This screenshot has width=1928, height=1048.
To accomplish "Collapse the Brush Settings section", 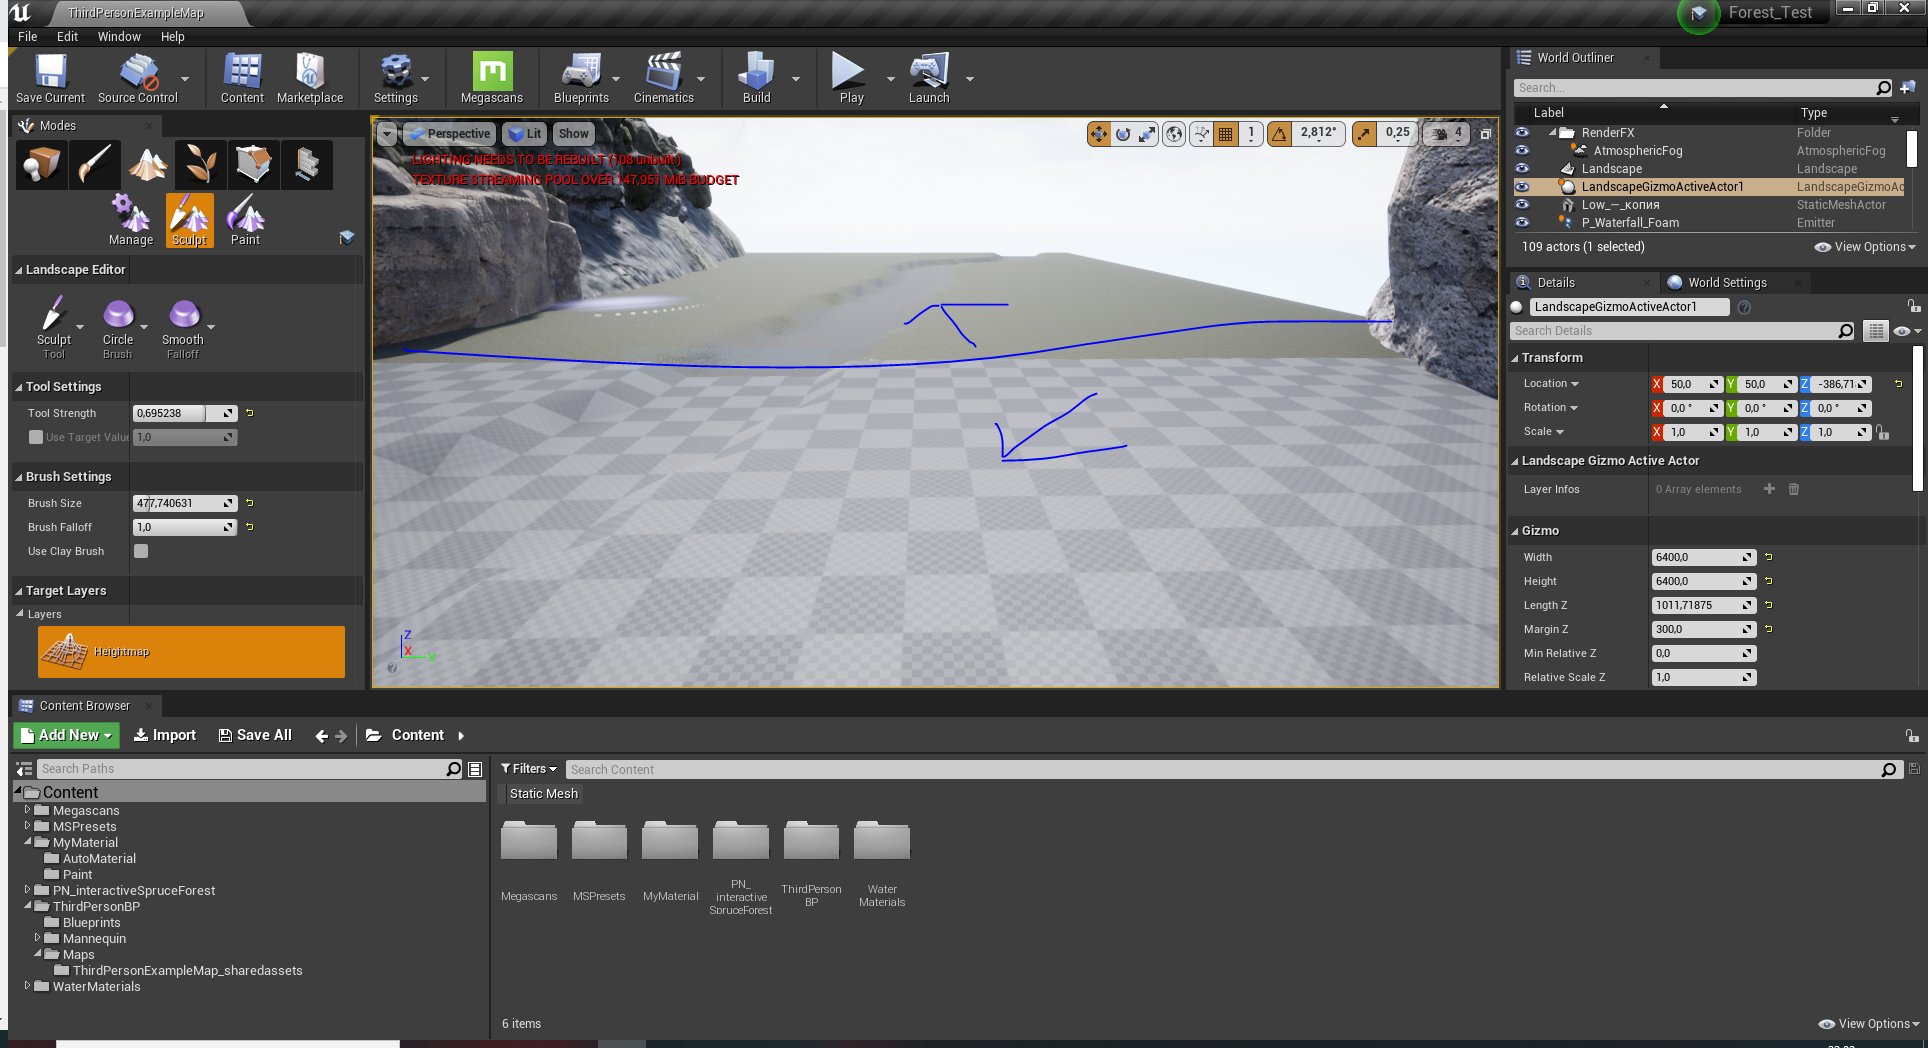I will click(x=19, y=477).
